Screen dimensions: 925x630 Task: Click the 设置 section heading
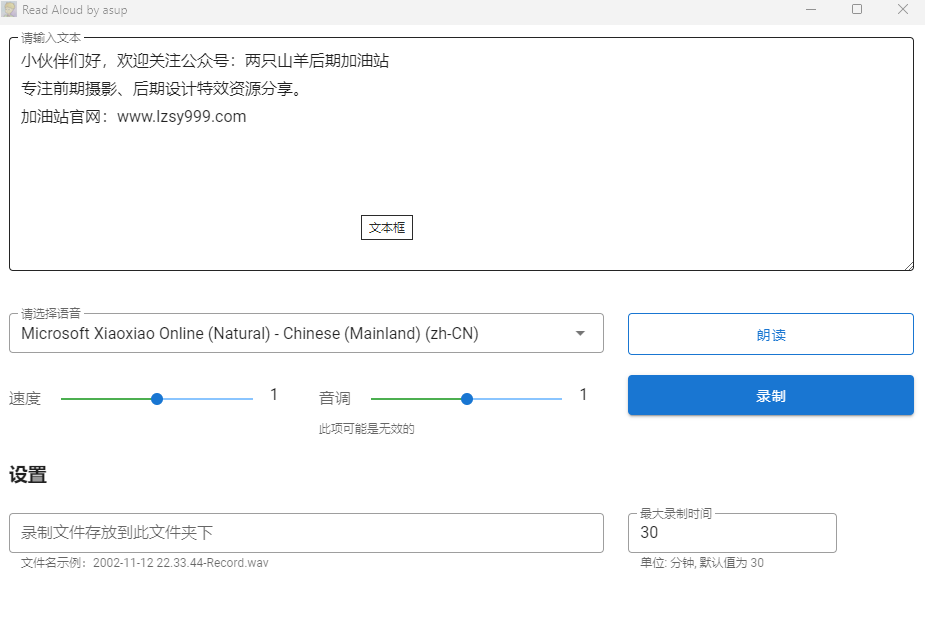[28, 476]
